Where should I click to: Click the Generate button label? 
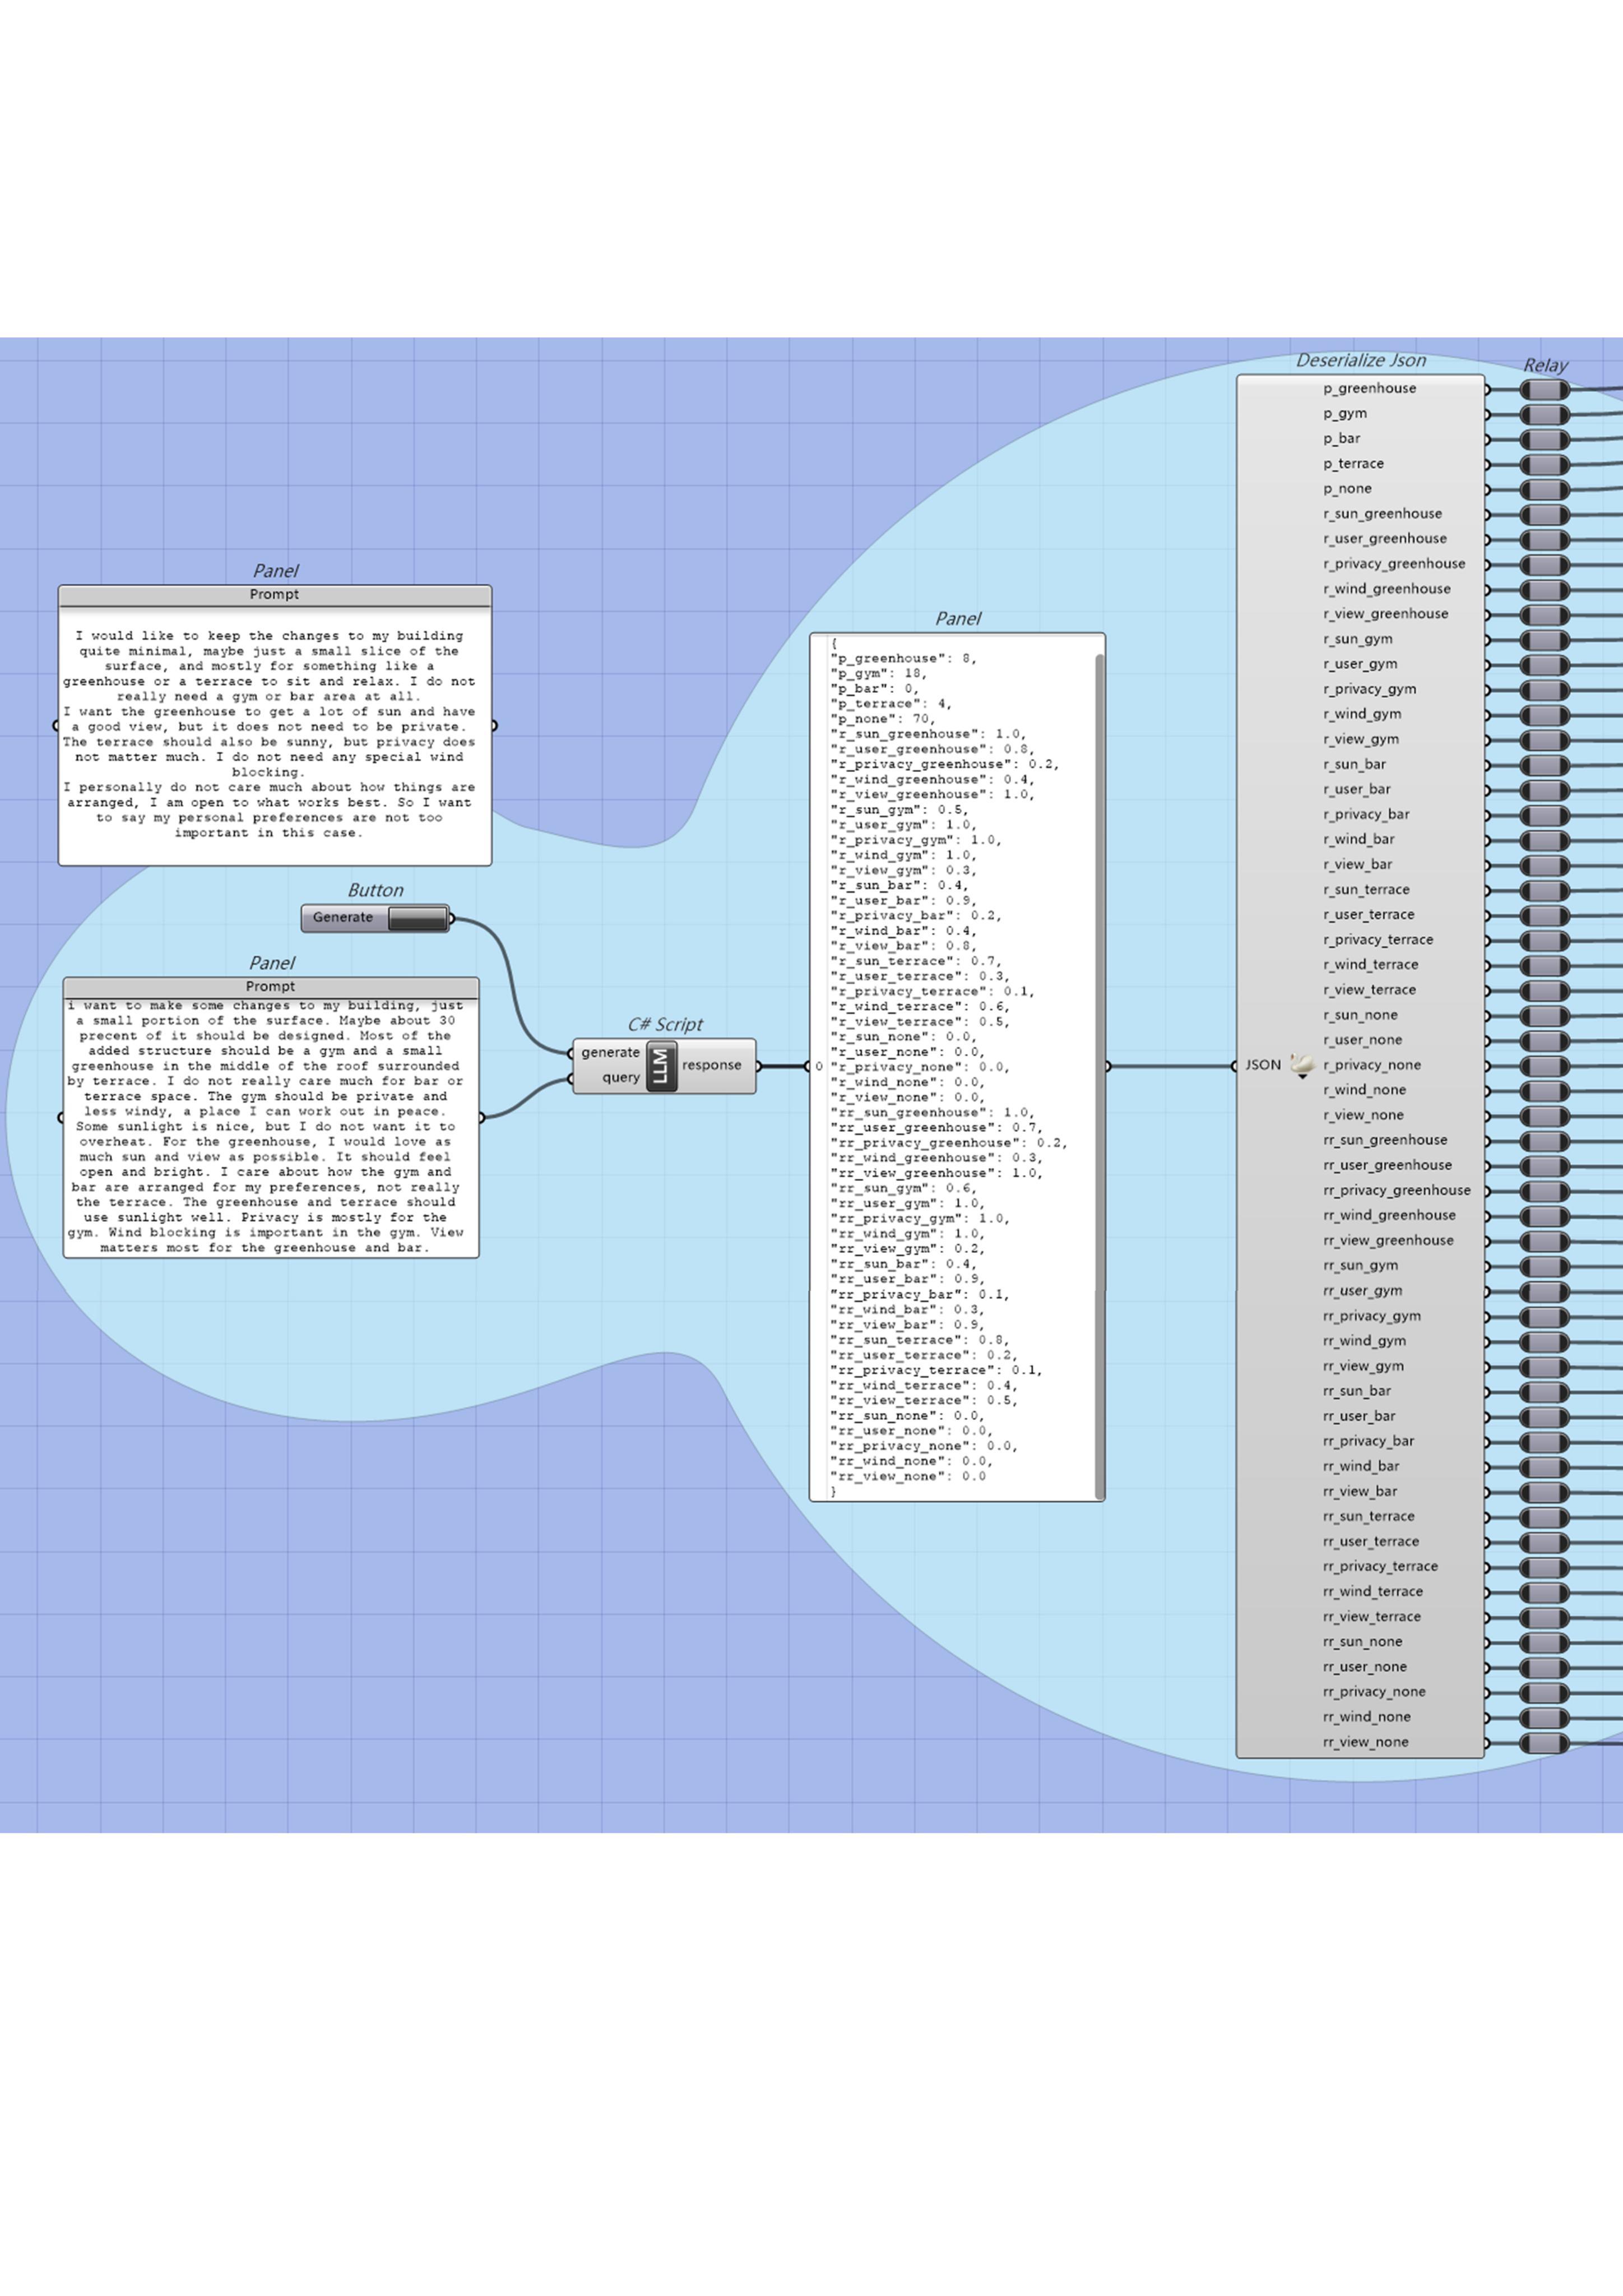pyautogui.click(x=342, y=918)
